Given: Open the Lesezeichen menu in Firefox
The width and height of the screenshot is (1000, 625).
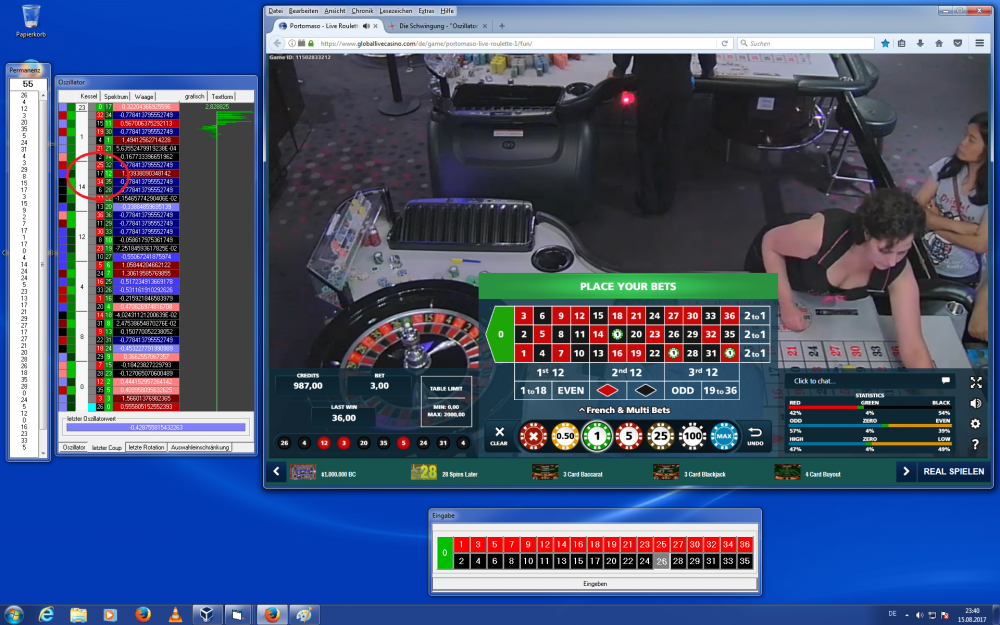Looking at the screenshot, I should coord(395,11).
